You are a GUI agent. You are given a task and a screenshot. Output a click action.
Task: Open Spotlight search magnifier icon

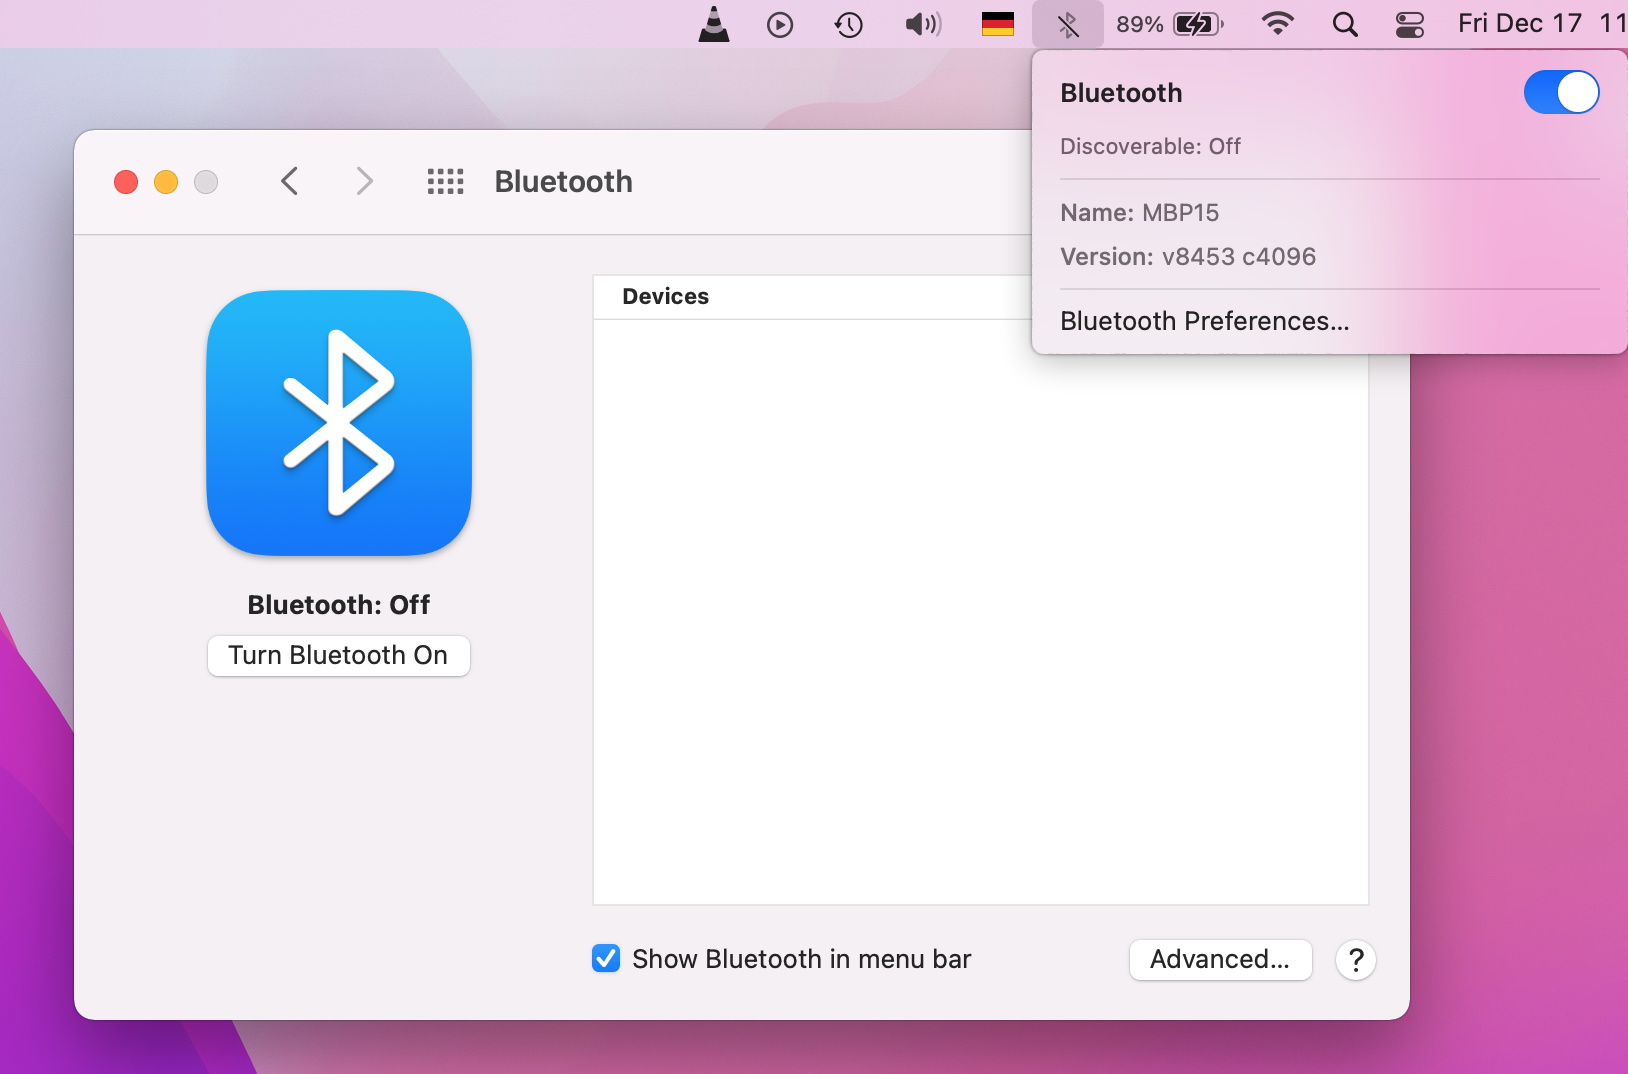click(1345, 24)
